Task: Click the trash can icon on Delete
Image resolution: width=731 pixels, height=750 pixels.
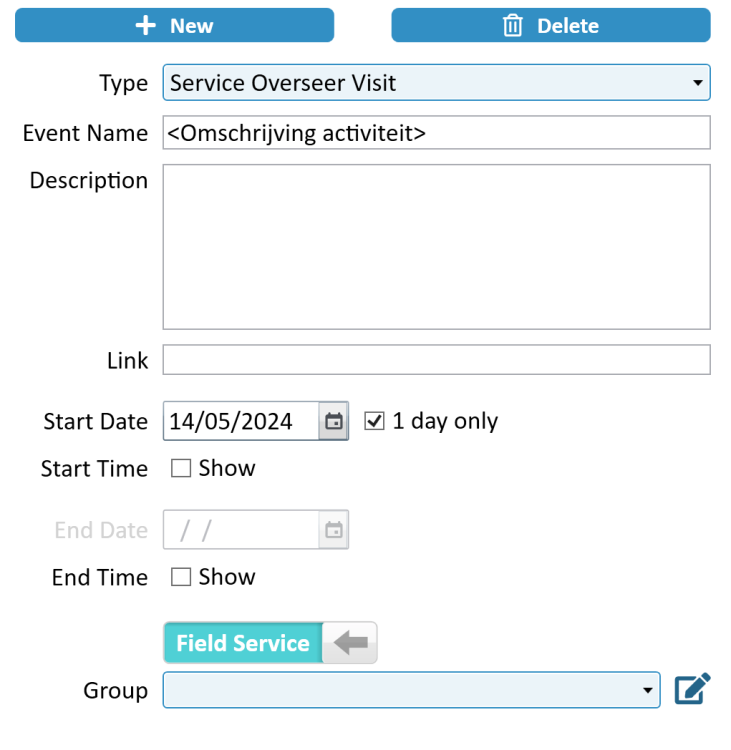Action: [x=513, y=26]
